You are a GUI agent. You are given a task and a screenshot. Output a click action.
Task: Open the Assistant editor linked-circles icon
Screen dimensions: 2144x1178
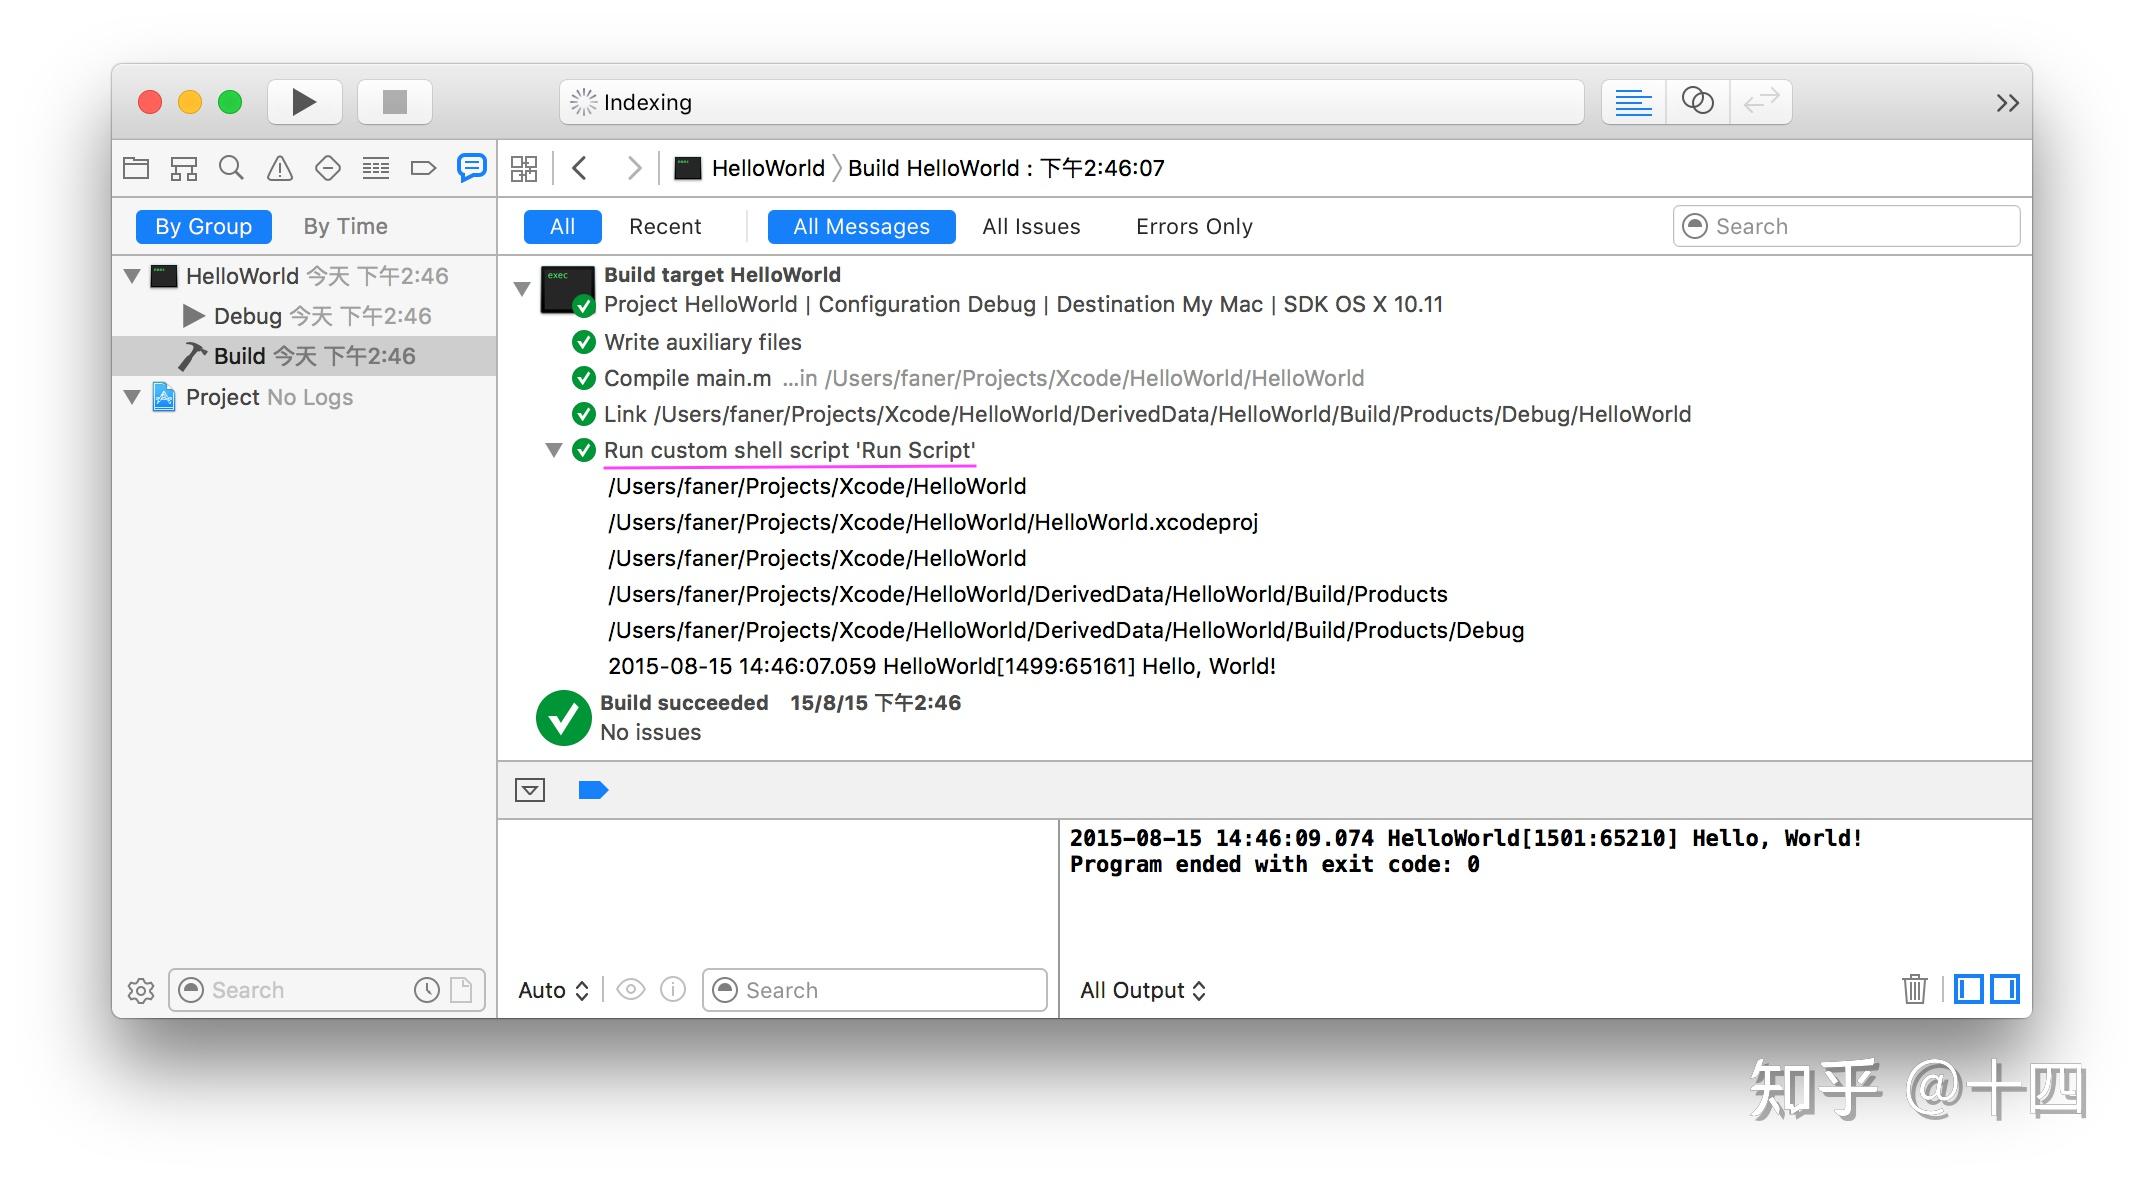(1697, 101)
